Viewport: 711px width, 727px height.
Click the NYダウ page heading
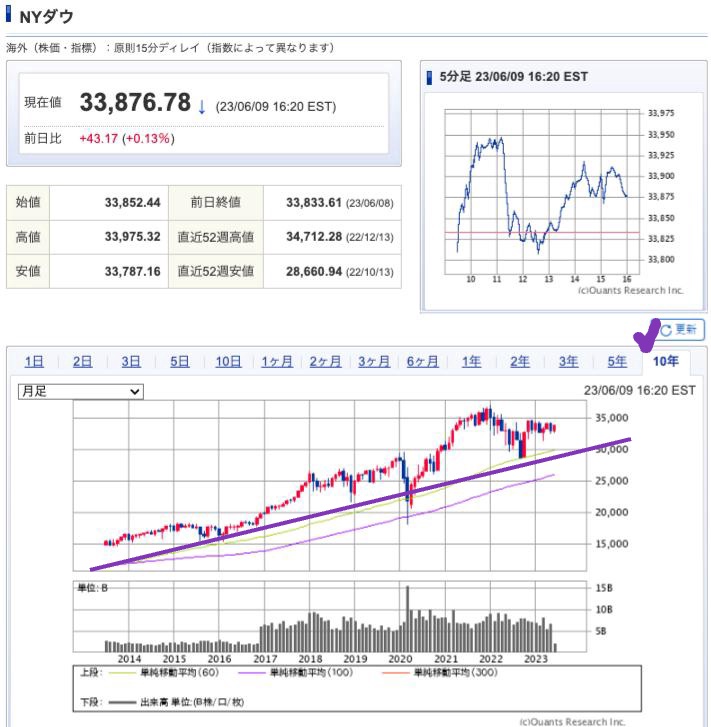tap(46, 17)
